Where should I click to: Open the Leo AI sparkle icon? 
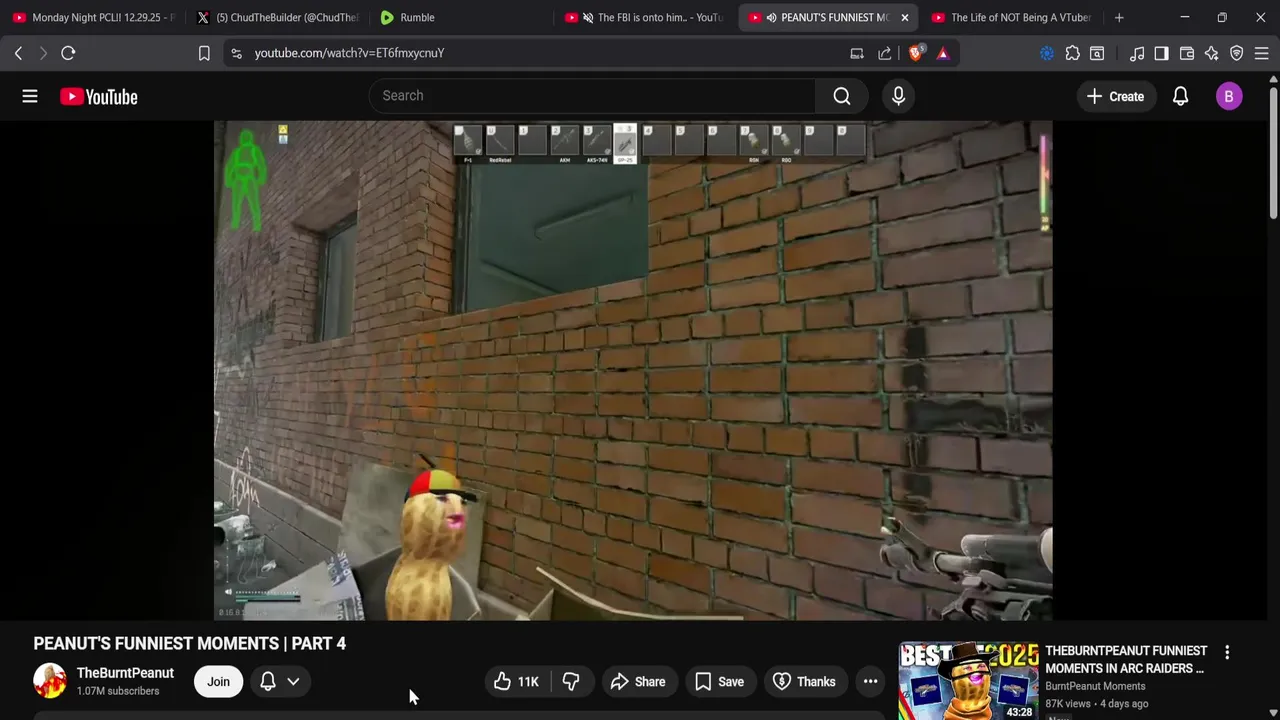(1212, 53)
